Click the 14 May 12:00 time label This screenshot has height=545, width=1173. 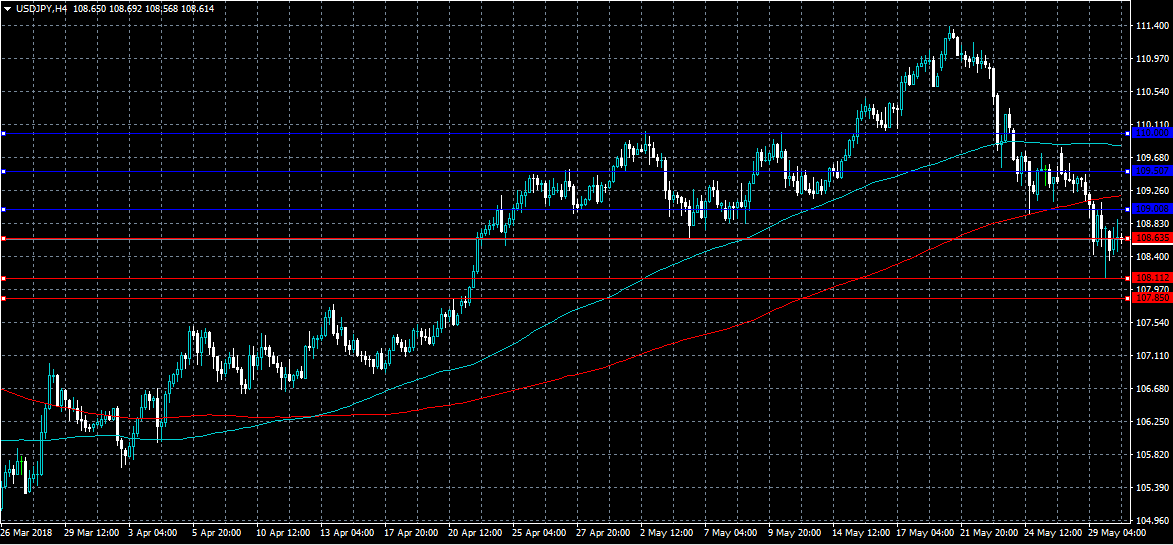pos(861,533)
